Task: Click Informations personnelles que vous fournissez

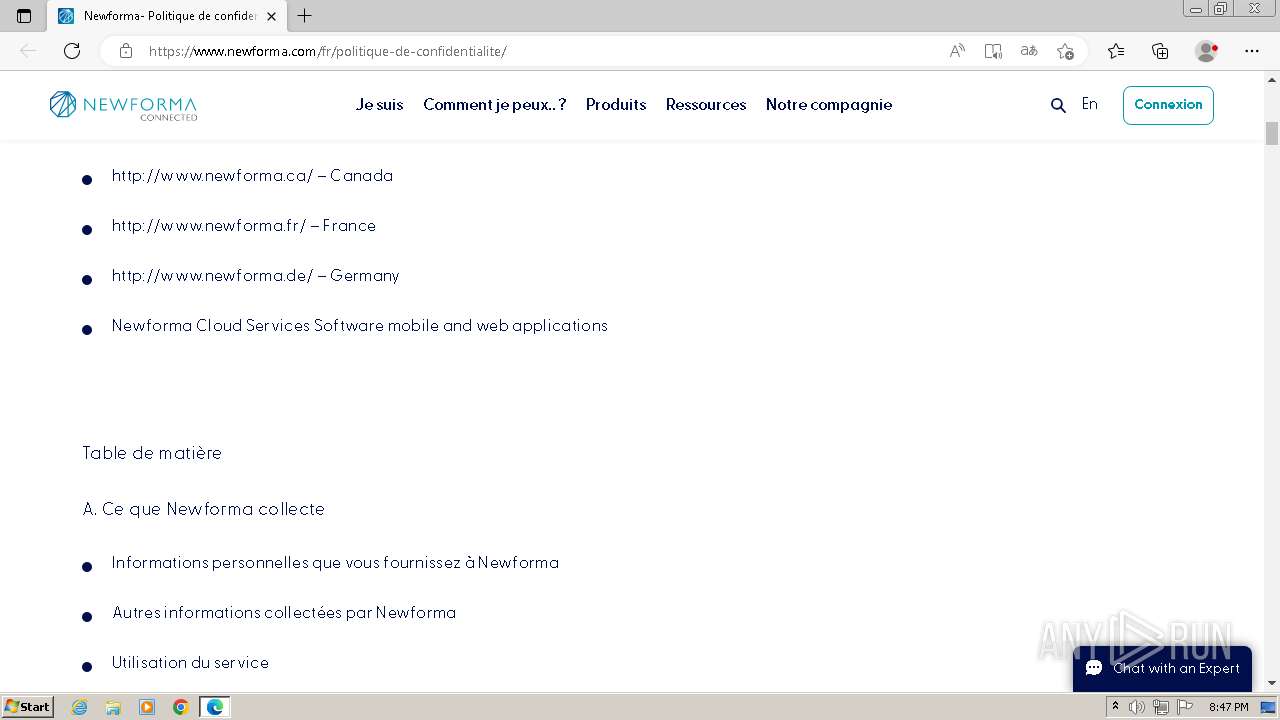Action: click(x=335, y=562)
